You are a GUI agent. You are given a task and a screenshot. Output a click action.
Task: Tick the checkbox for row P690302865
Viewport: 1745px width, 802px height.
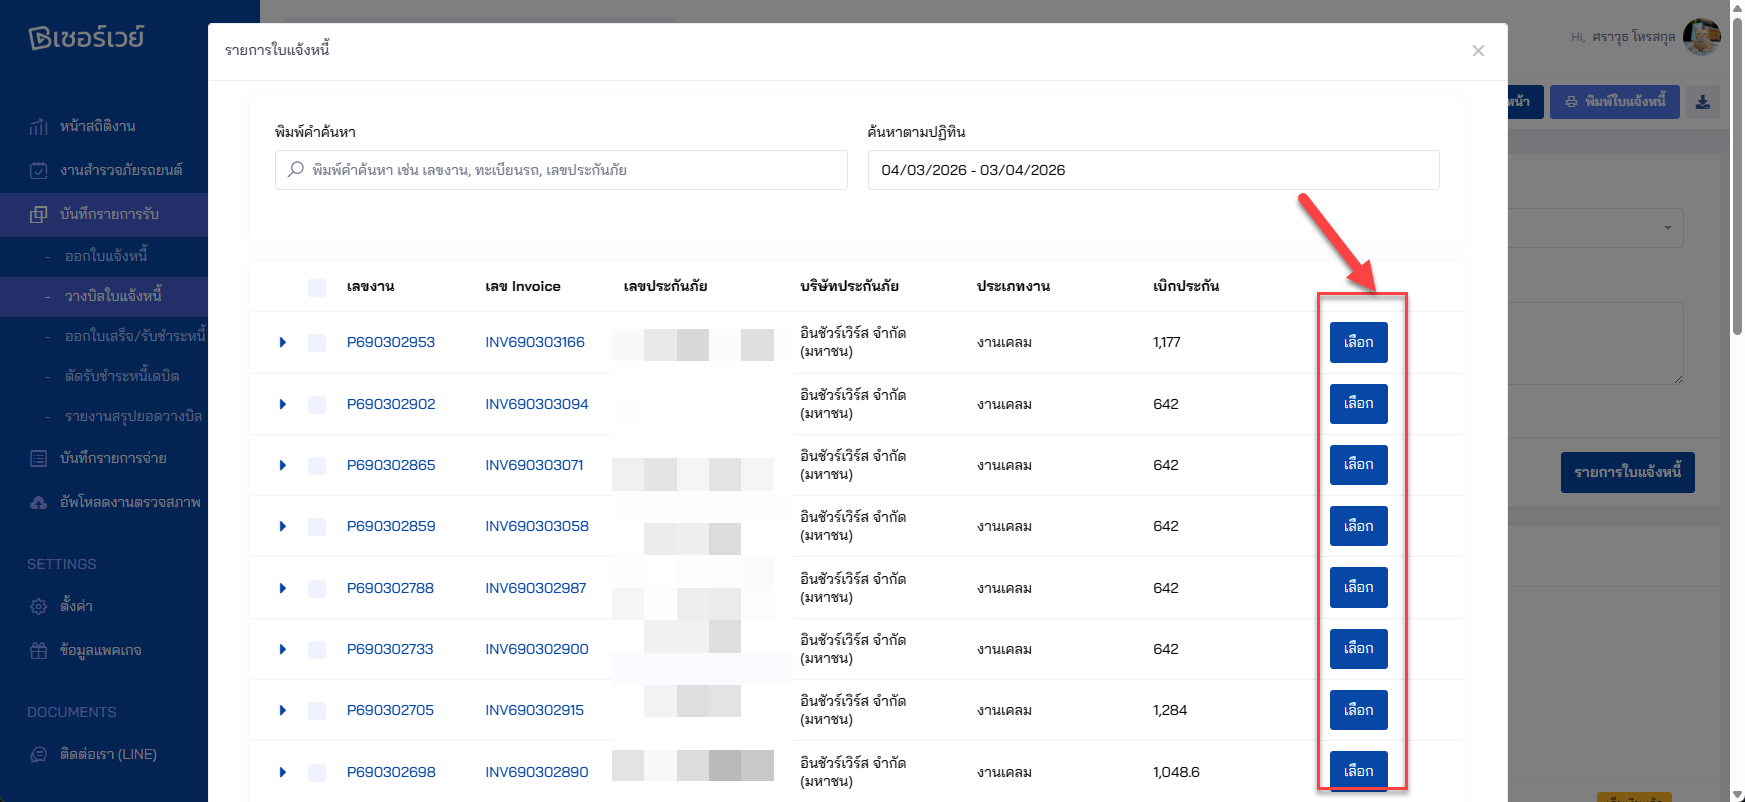point(317,466)
